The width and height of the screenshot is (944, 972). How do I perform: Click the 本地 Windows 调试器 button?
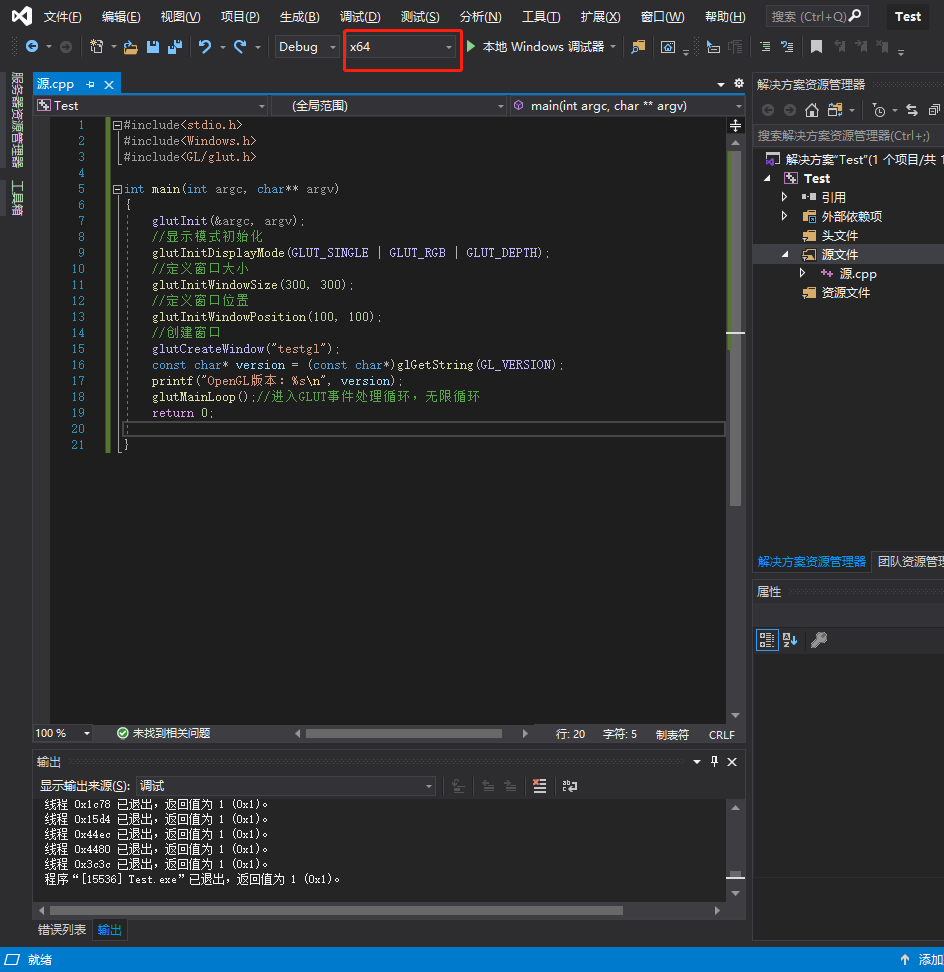(x=543, y=46)
